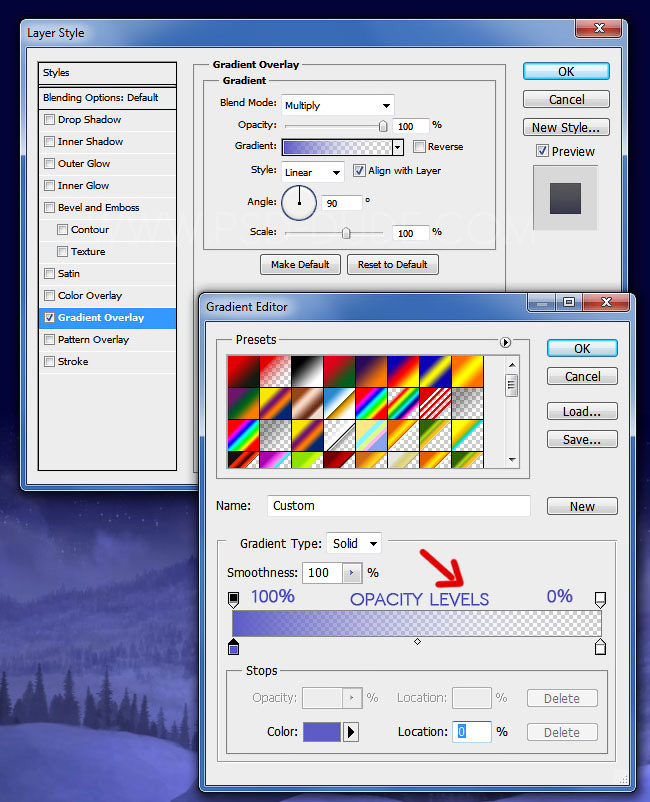This screenshot has width=650, height=802.
Task: Select the Color Overlay style entry
Action: 107,296
